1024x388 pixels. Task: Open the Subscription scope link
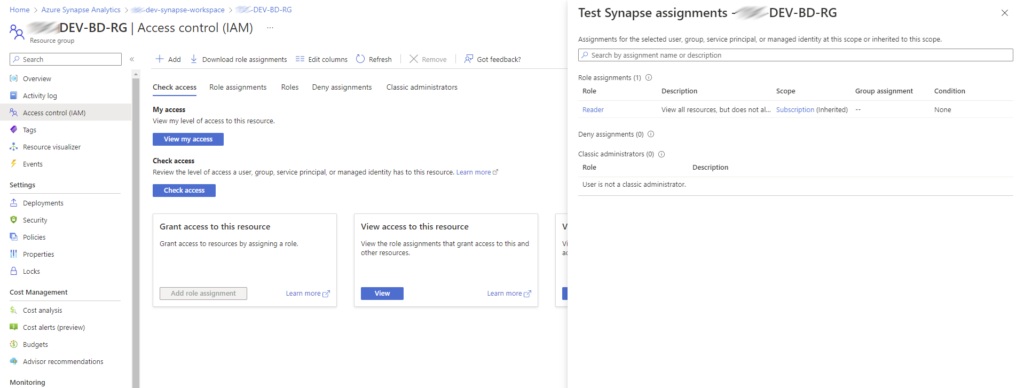(x=795, y=110)
